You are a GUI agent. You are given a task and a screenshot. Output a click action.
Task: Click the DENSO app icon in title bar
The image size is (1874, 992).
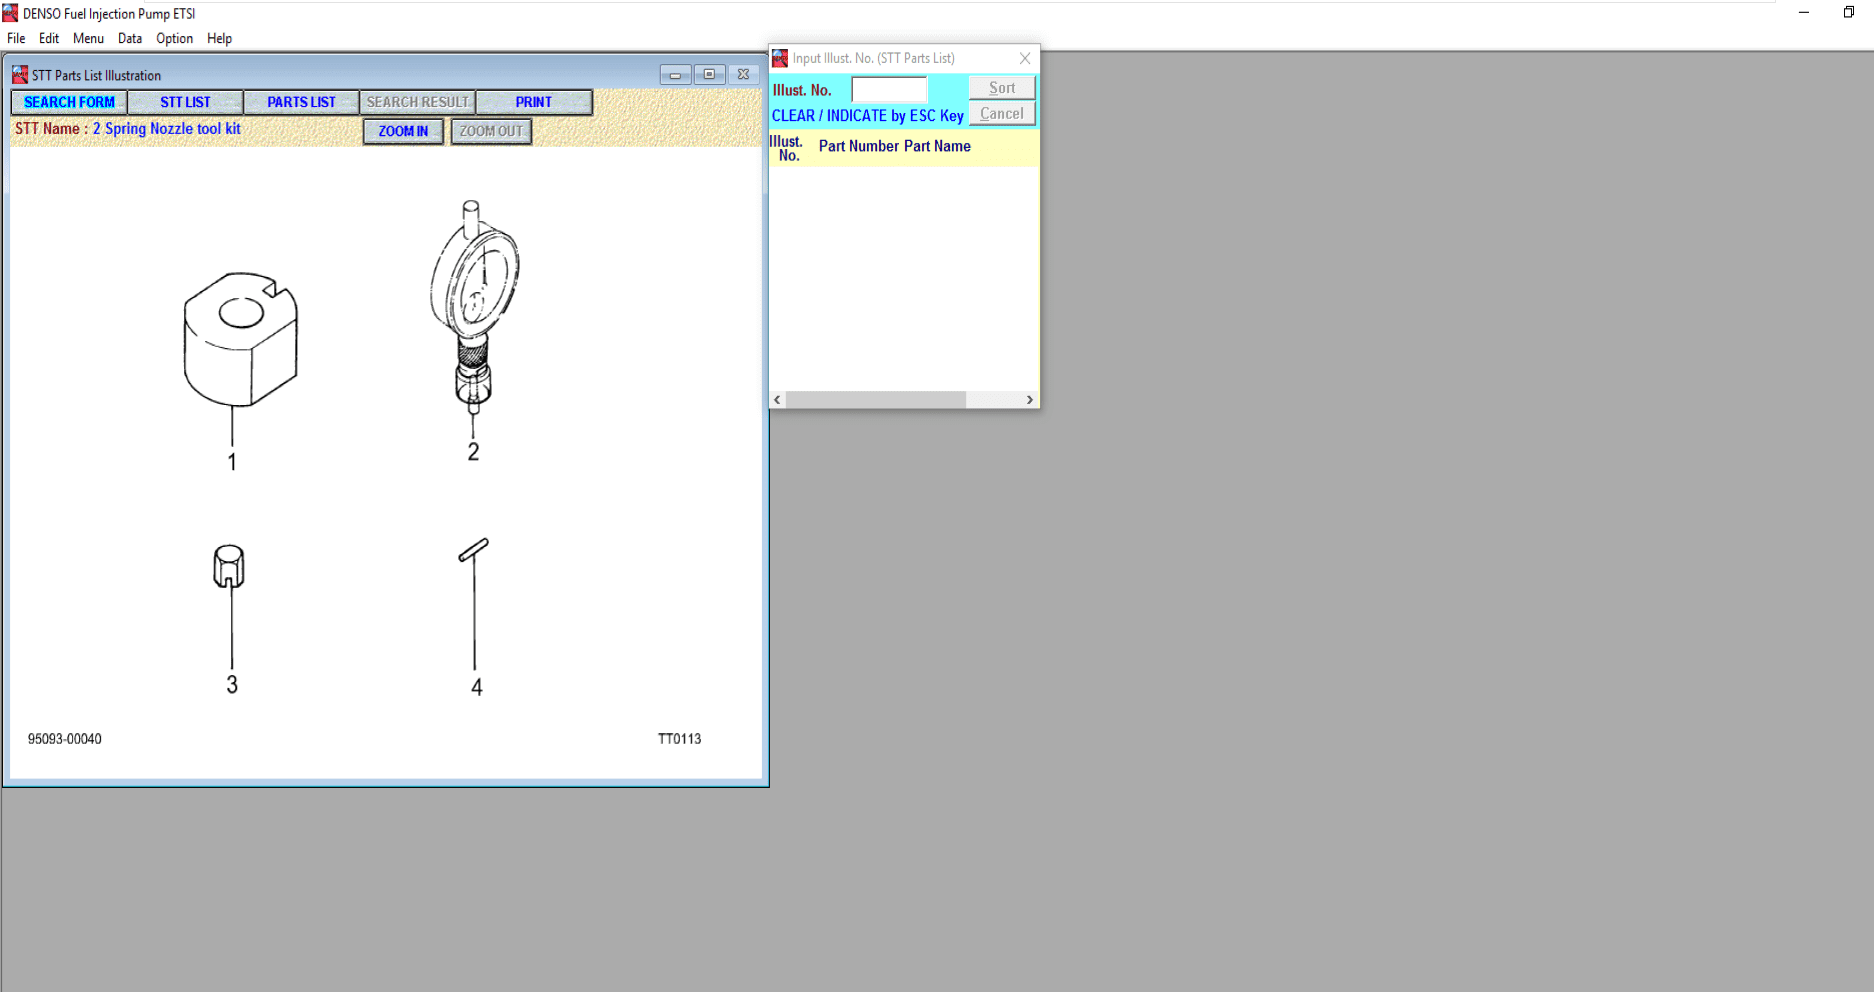click(x=10, y=13)
